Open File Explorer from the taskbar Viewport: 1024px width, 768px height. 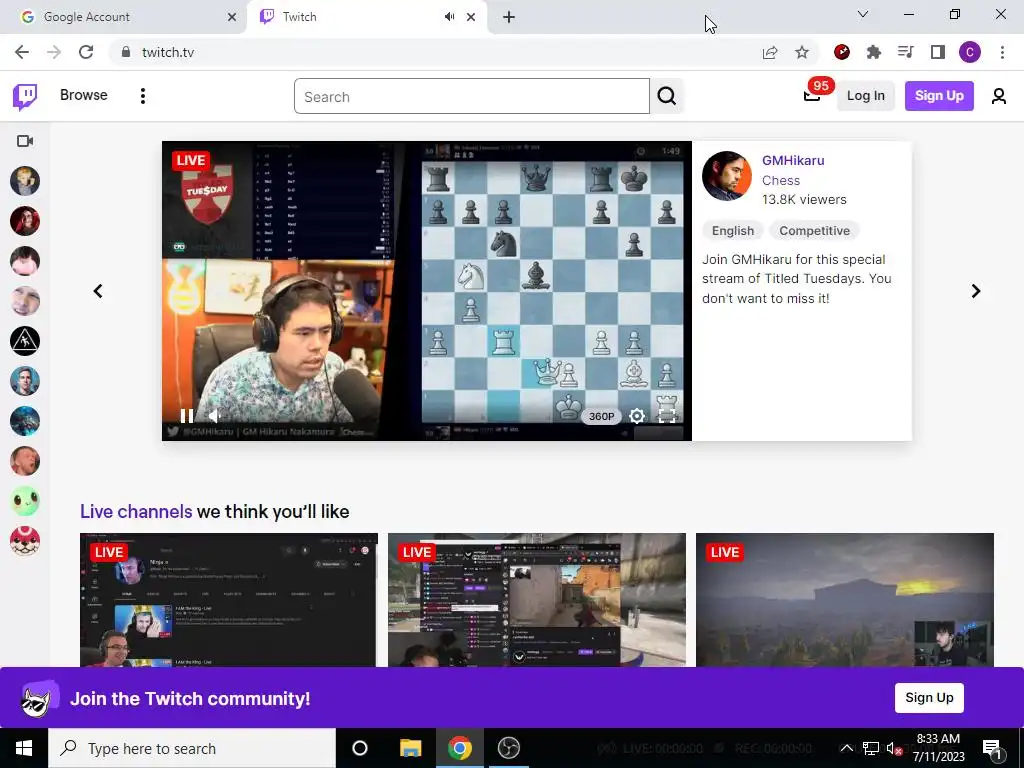[x=411, y=748]
